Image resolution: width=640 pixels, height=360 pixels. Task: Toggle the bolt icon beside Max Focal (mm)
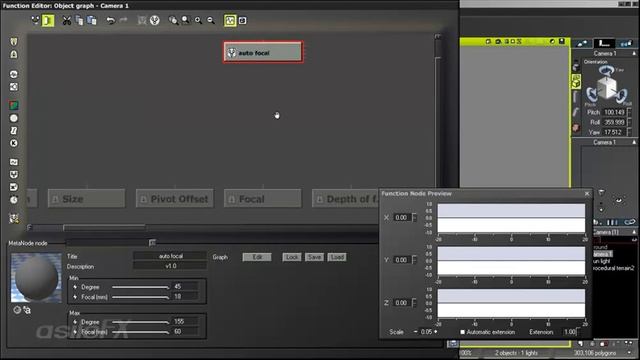pyautogui.click(x=75, y=332)
